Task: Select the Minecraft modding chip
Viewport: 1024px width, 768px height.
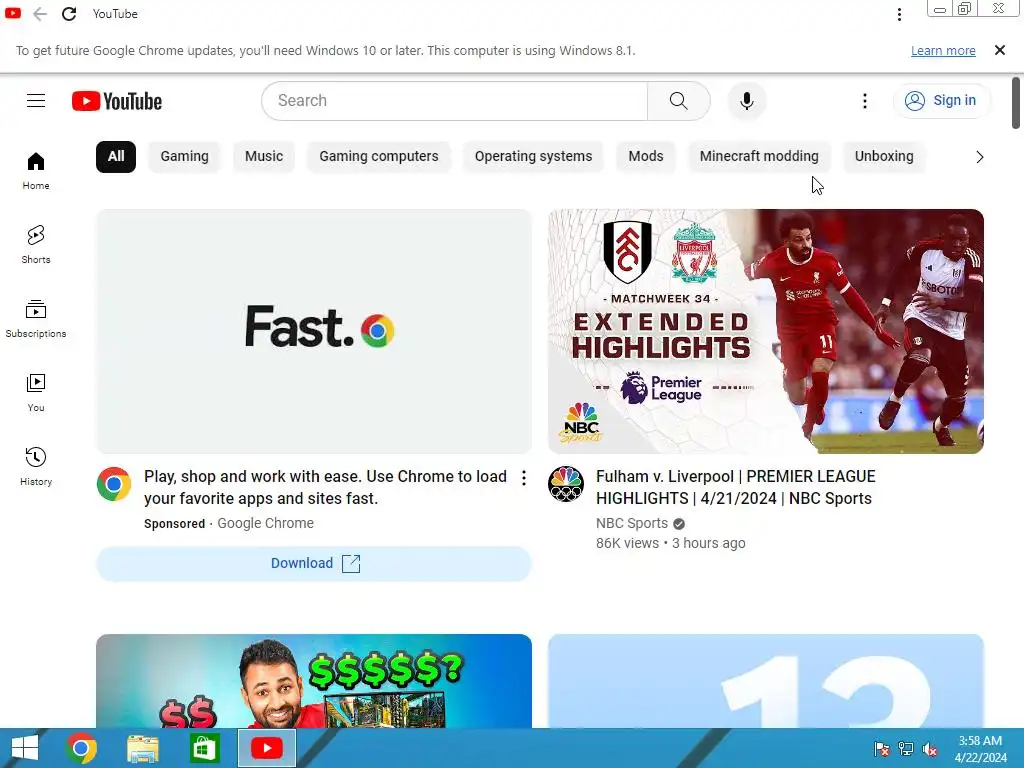Action: click(759, 157)
